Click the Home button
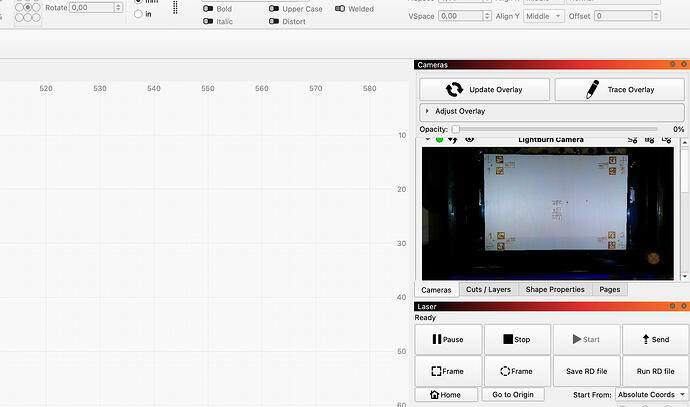The height and width of the screenshot is (407, 690). point(446,395)
